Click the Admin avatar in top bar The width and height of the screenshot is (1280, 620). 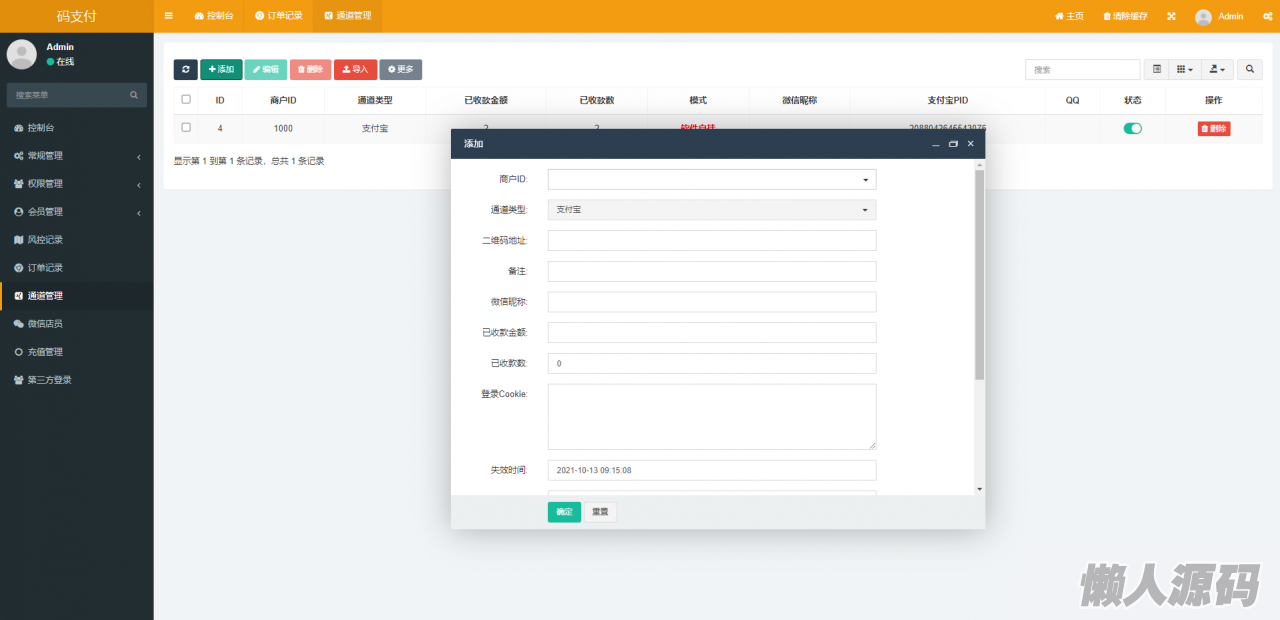tap(1203, 16)
